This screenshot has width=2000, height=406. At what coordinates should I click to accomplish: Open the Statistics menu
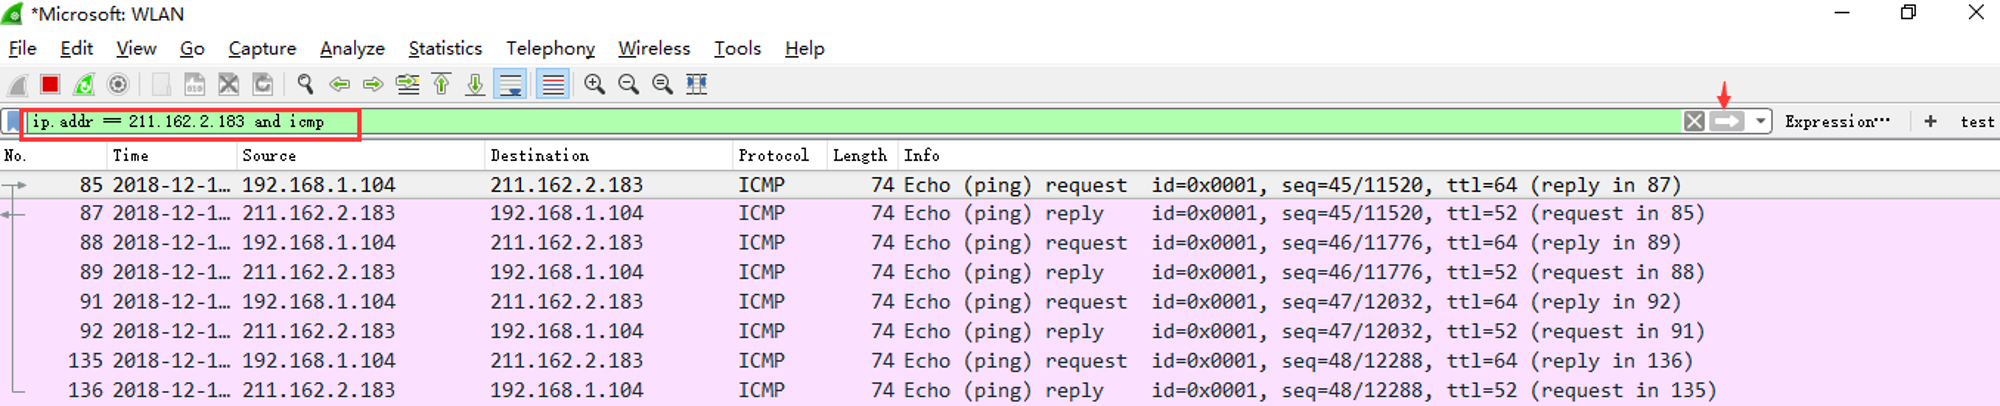click(x=445, y=48)
